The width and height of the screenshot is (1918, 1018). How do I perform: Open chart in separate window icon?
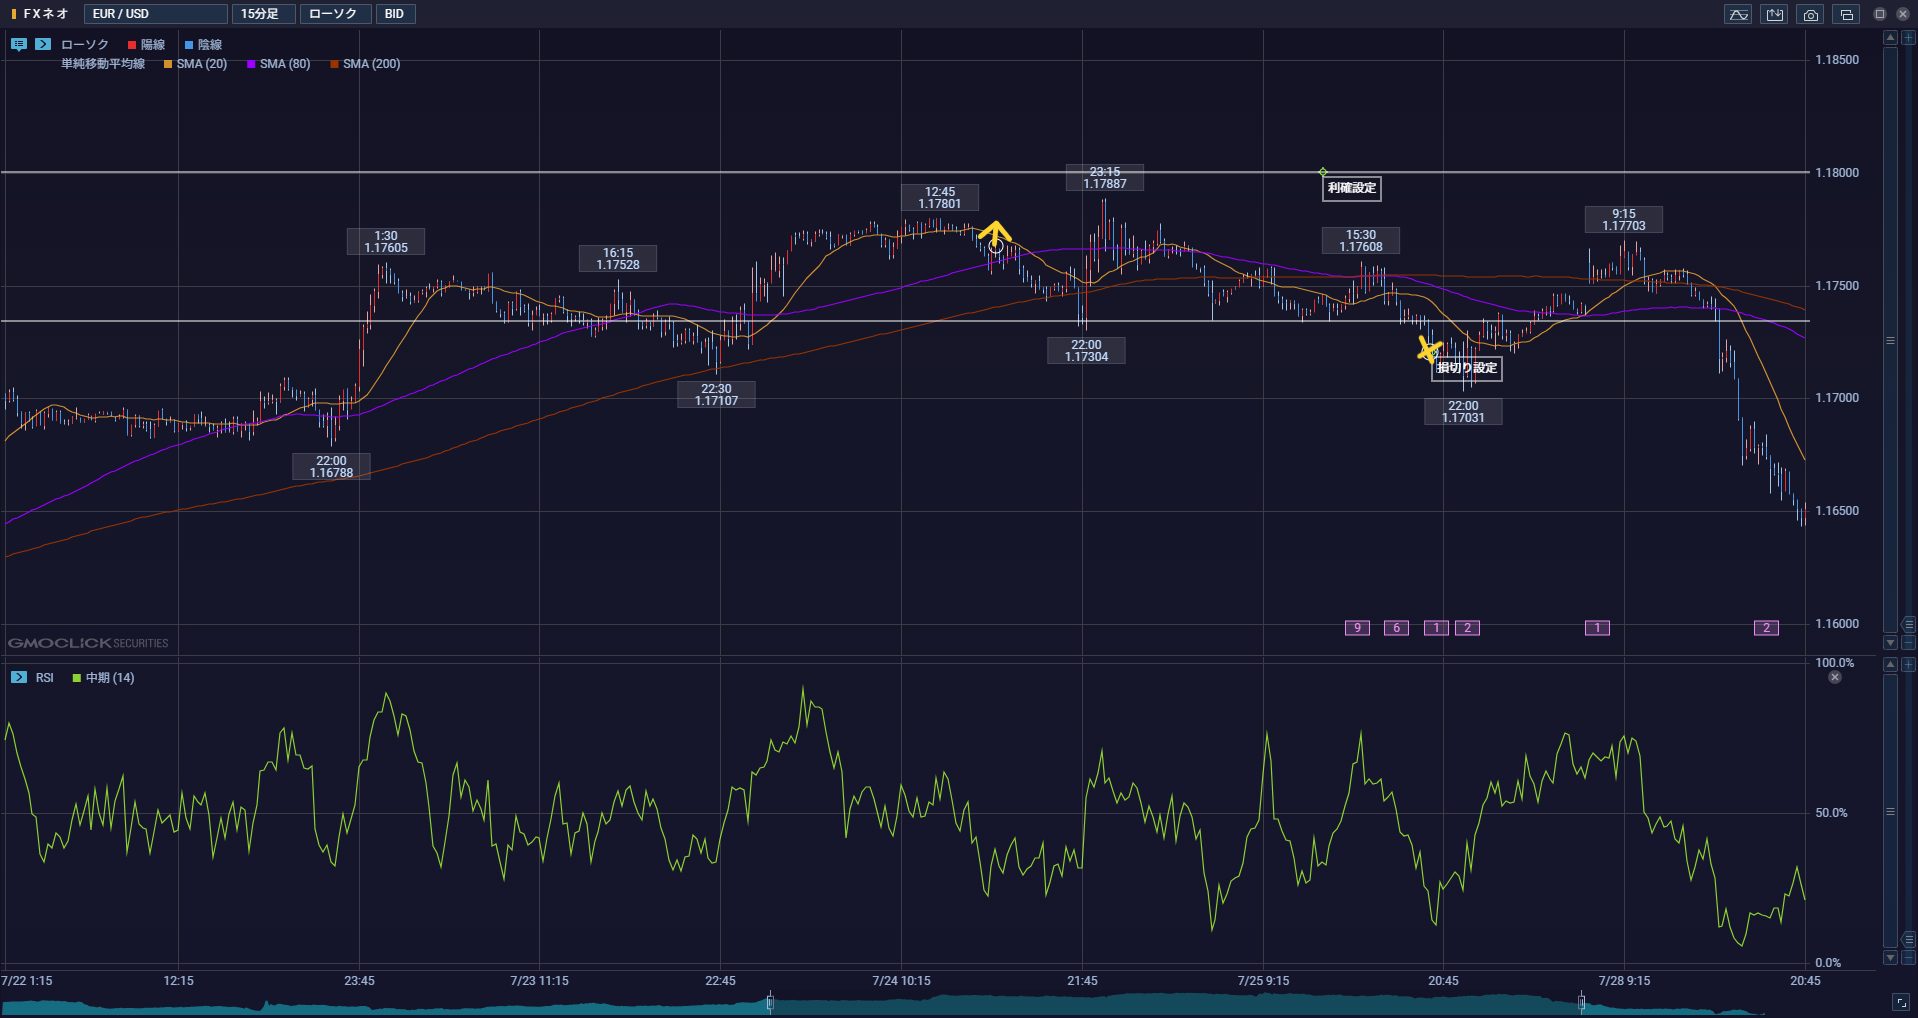coord(1846,14)
